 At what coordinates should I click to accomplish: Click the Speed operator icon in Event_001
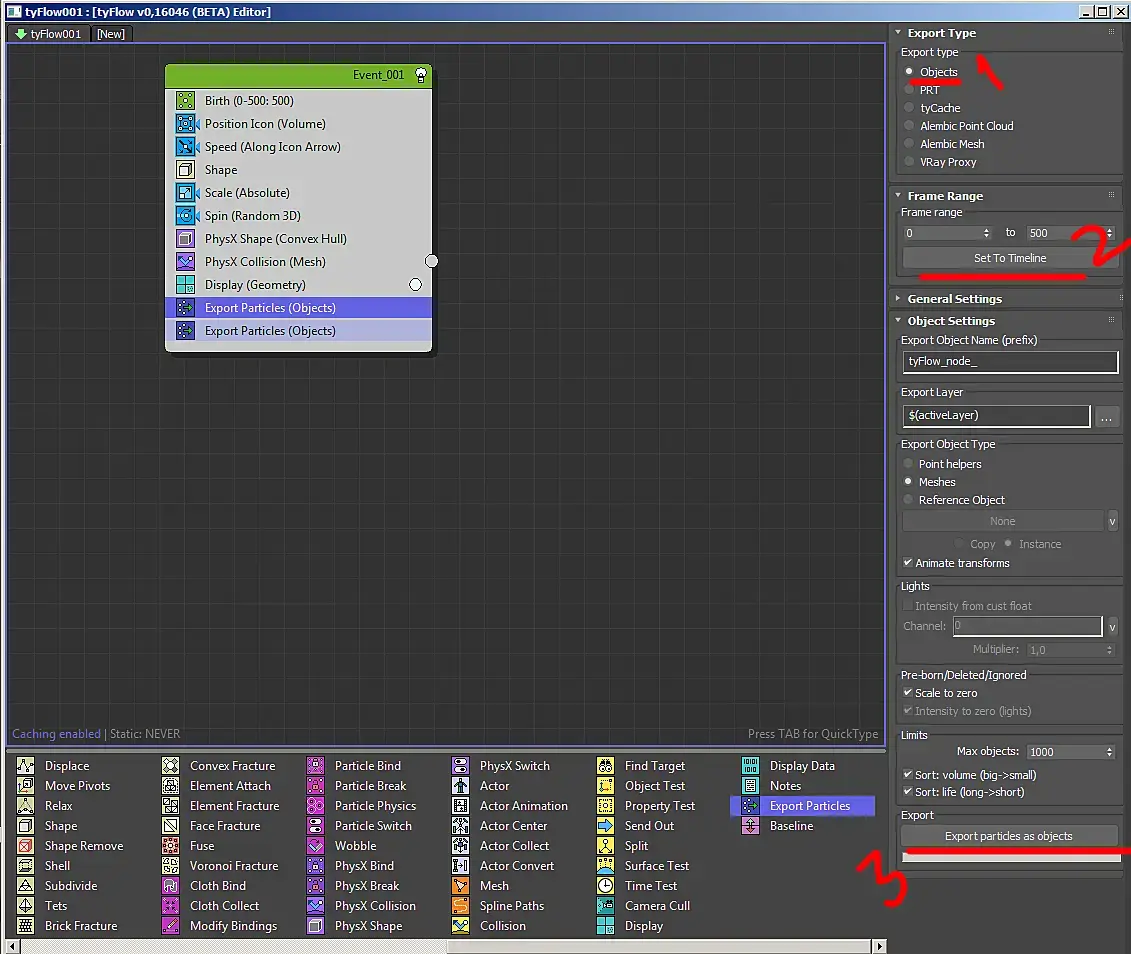[x=185, y=147]
